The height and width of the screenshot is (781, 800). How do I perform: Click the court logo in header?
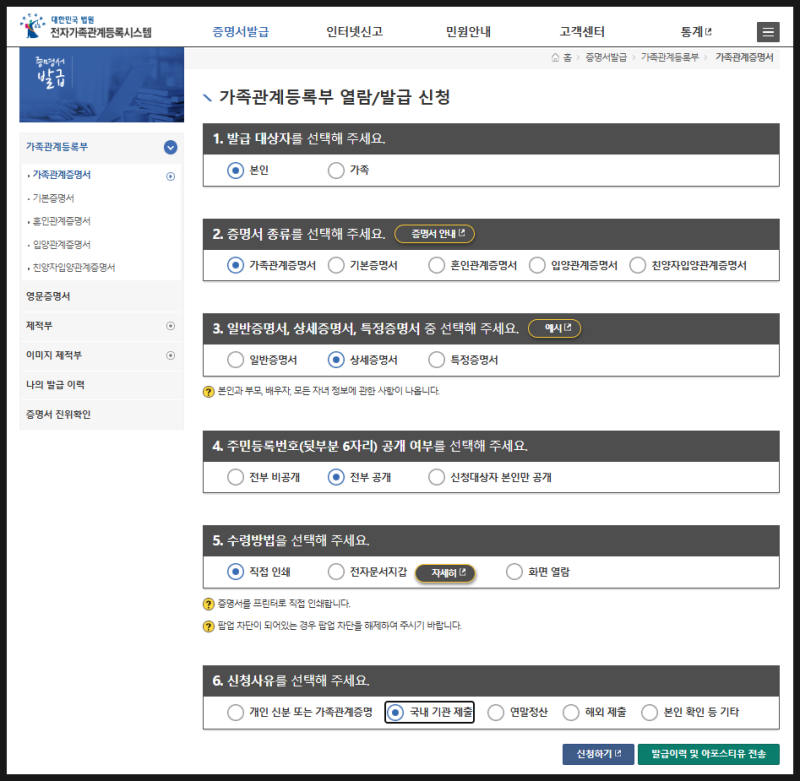pyautogui.click(x=86, y=27)
